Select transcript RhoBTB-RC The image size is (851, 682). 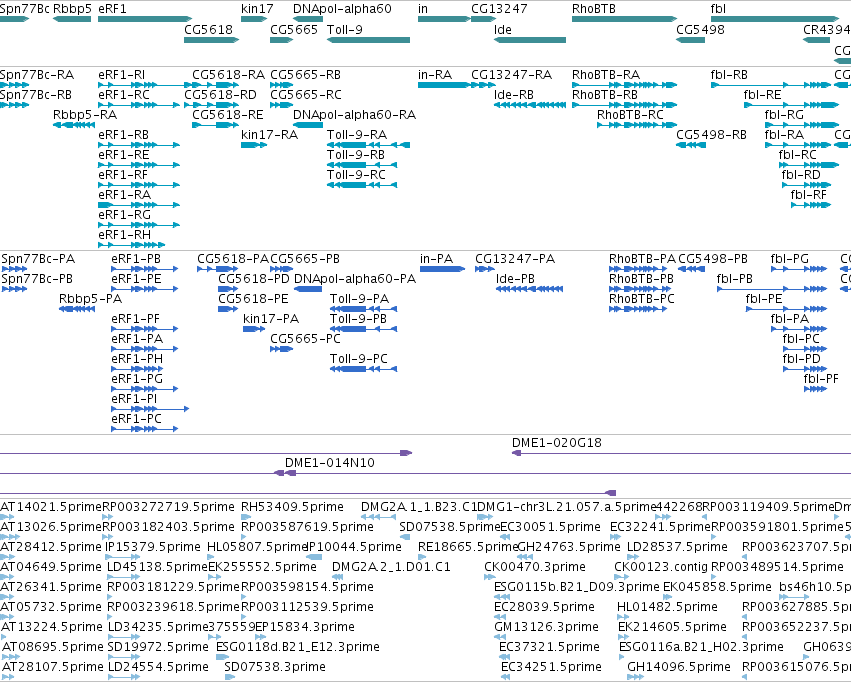pyautogui.click(x=637, y=125)
